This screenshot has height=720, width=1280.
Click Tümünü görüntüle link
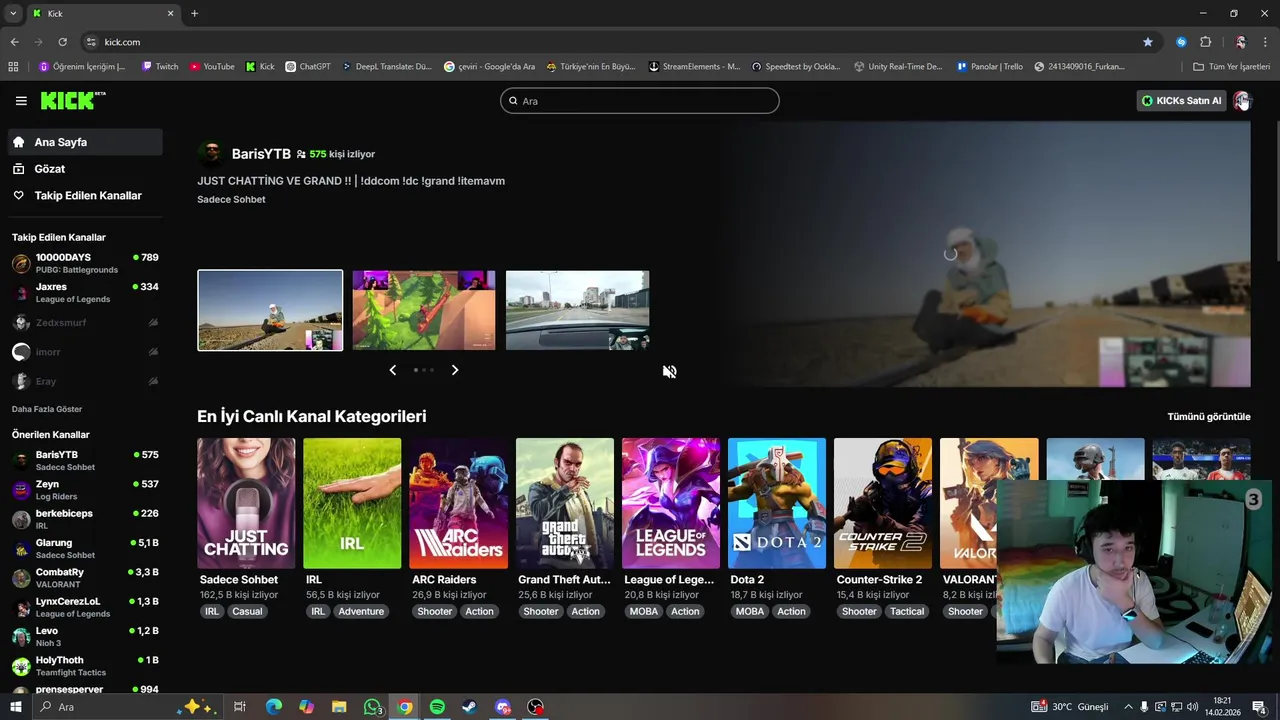click(1209, 417)
